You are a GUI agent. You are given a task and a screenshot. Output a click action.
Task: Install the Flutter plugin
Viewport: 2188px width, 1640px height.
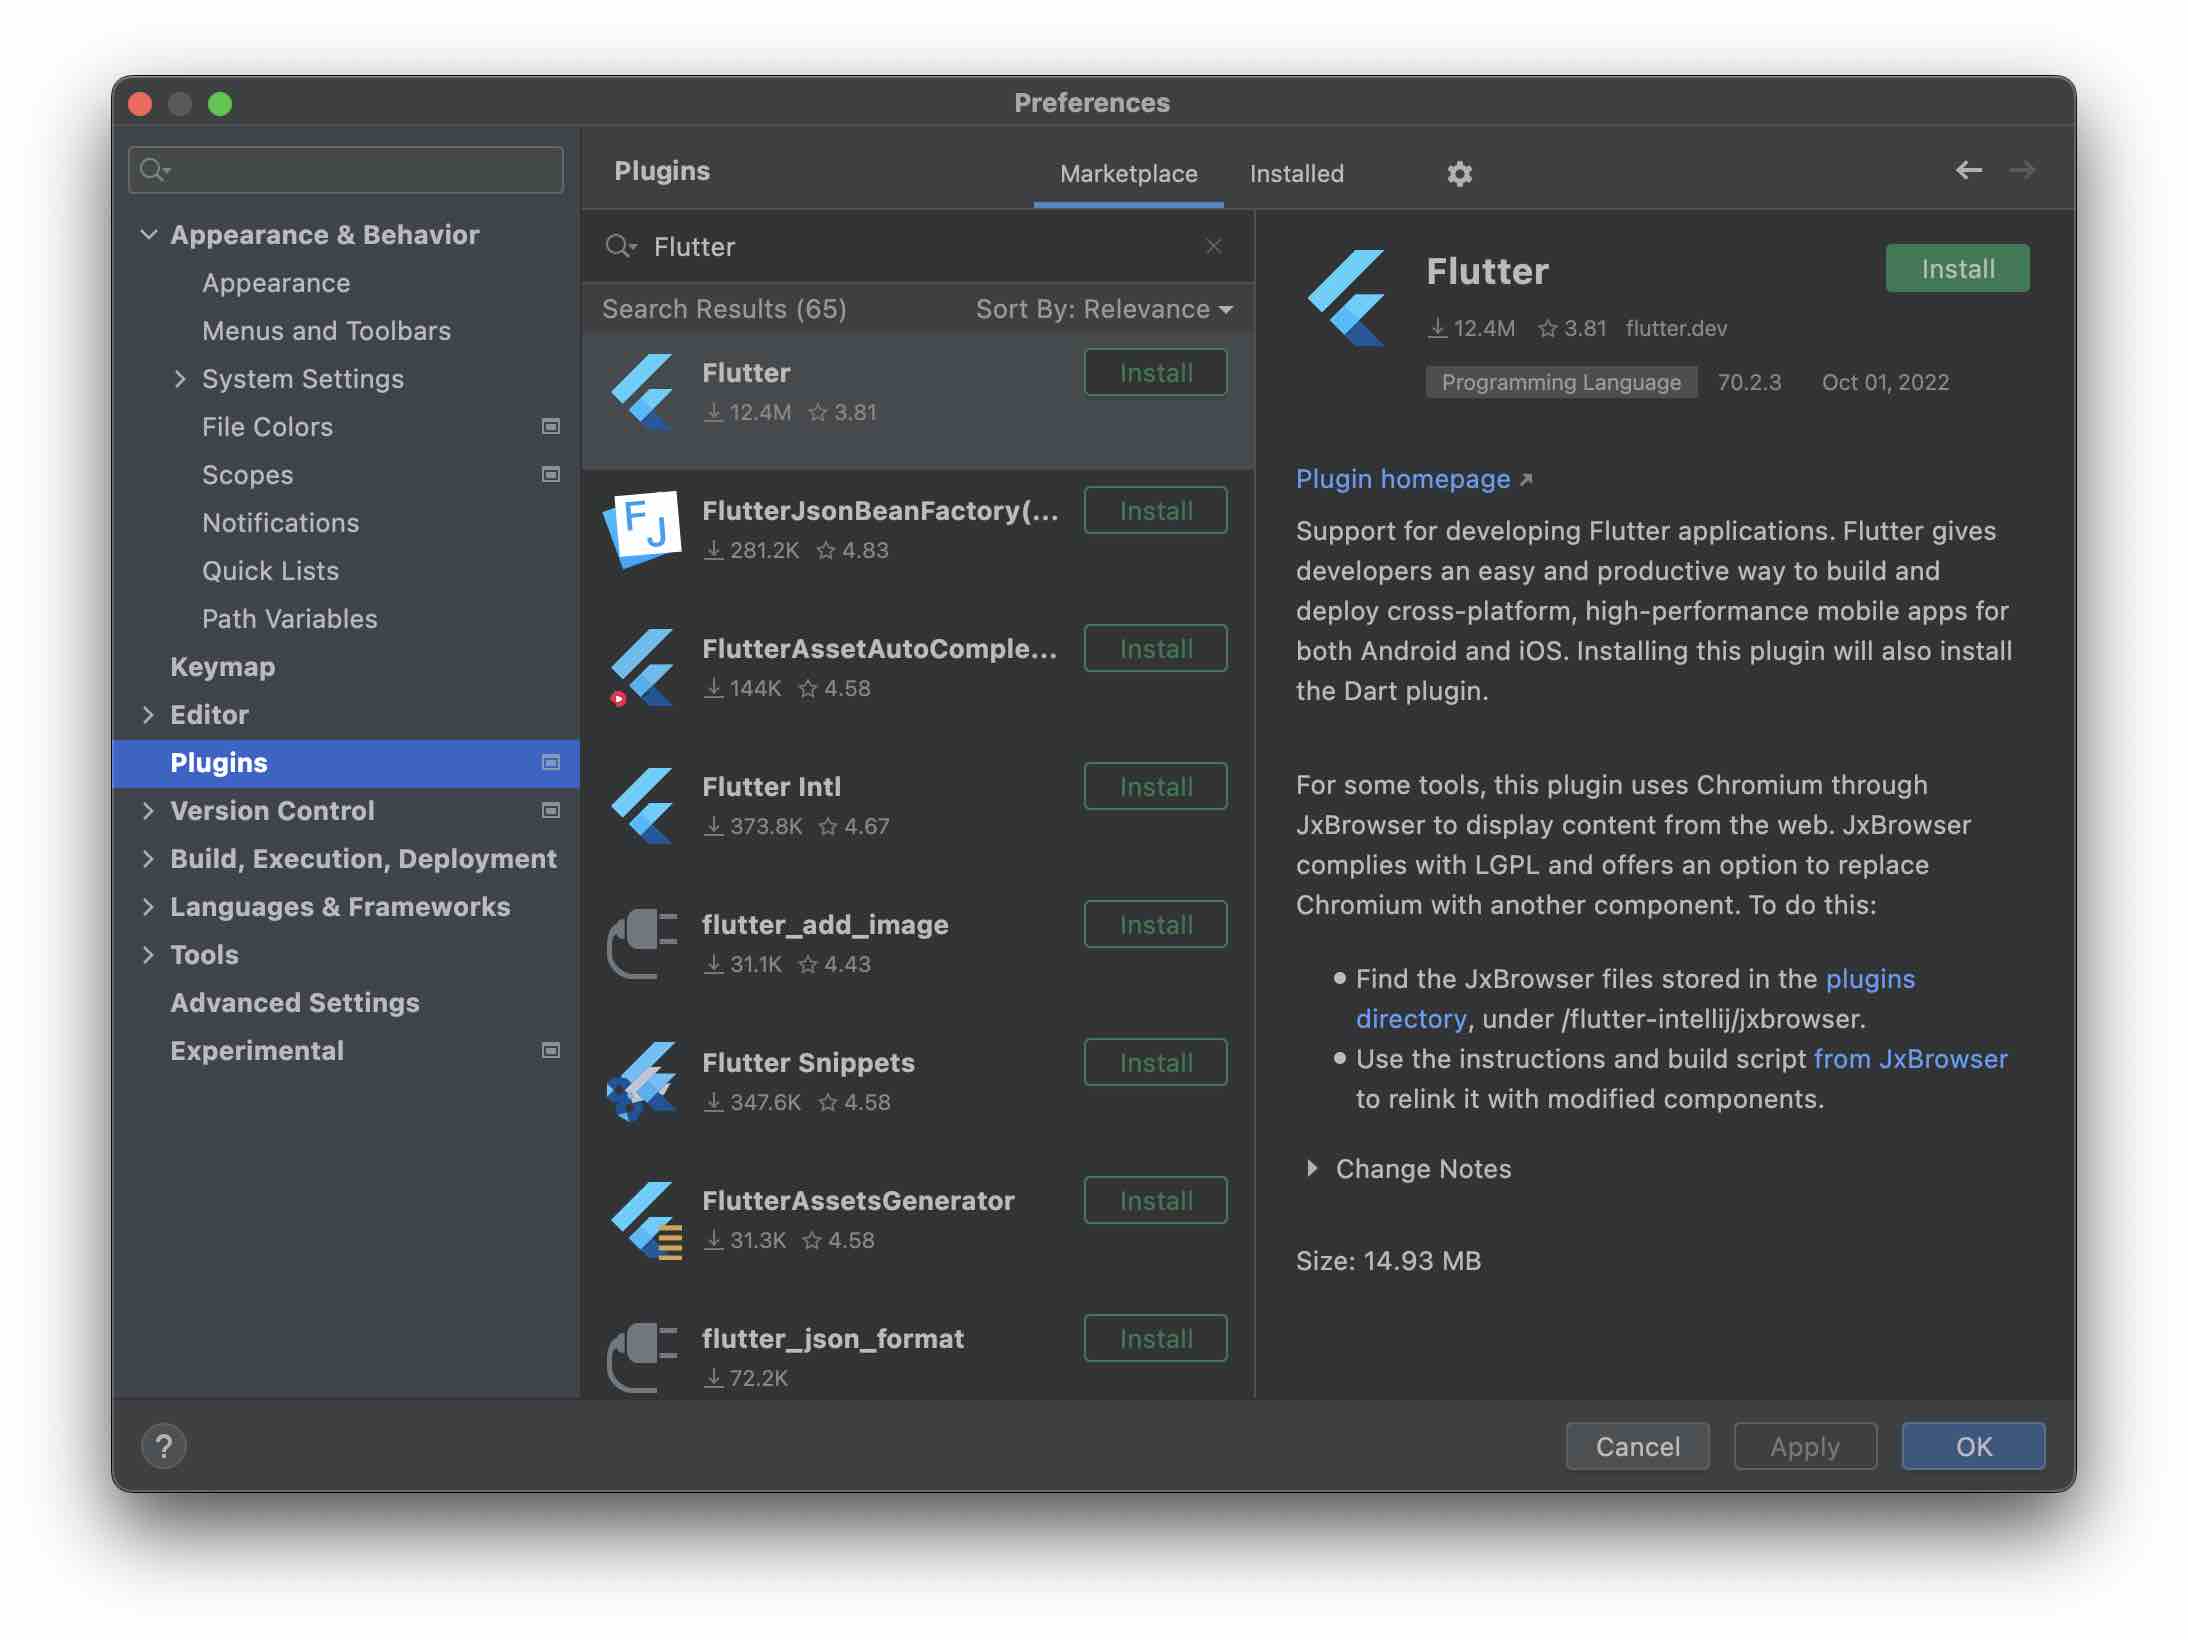coord(1956,268)
